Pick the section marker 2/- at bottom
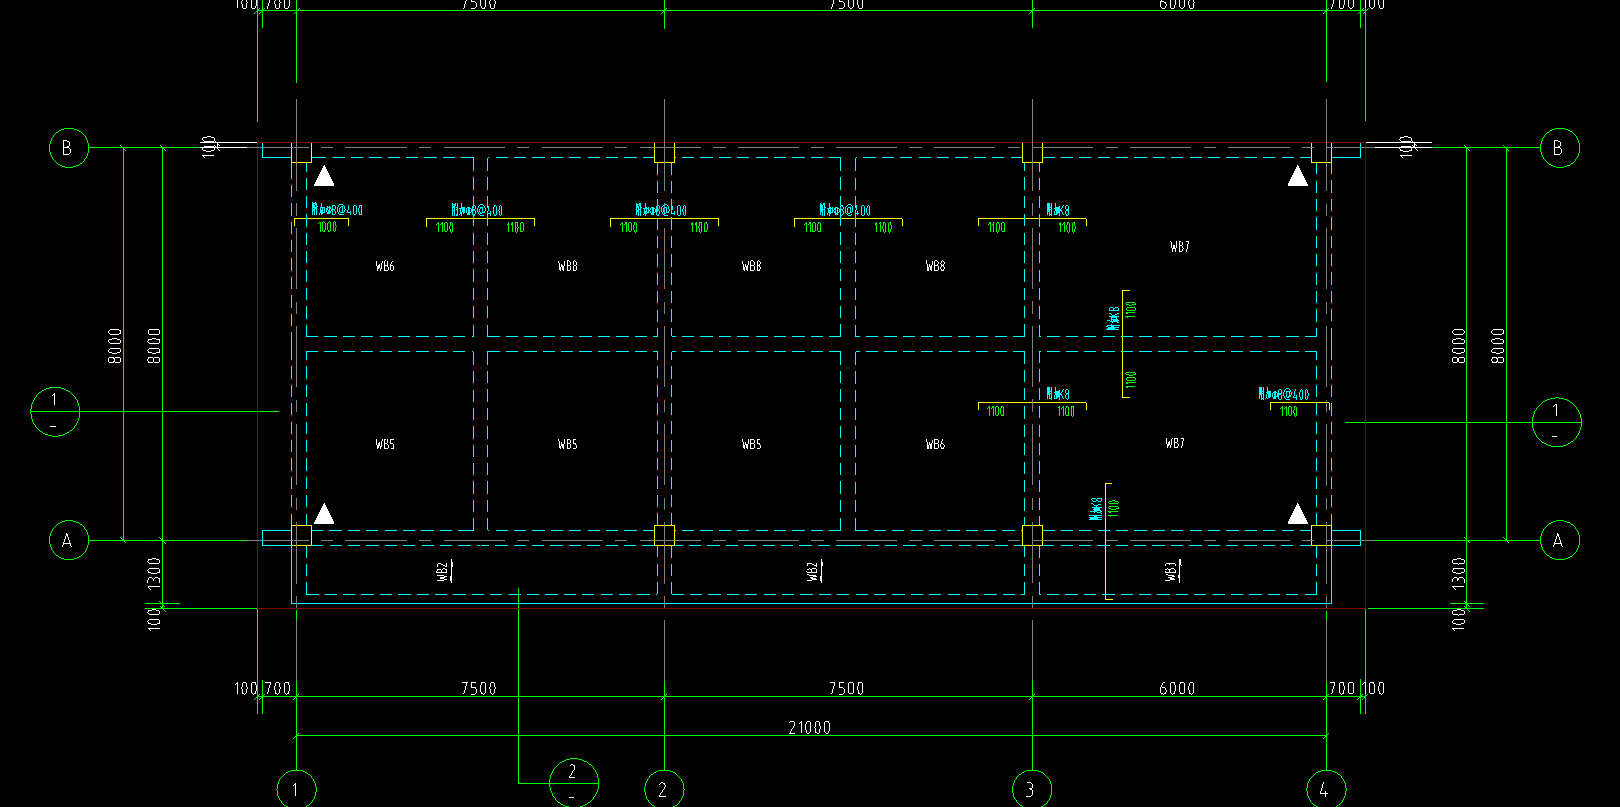The image size is (1620, 807). click(574, 783)
